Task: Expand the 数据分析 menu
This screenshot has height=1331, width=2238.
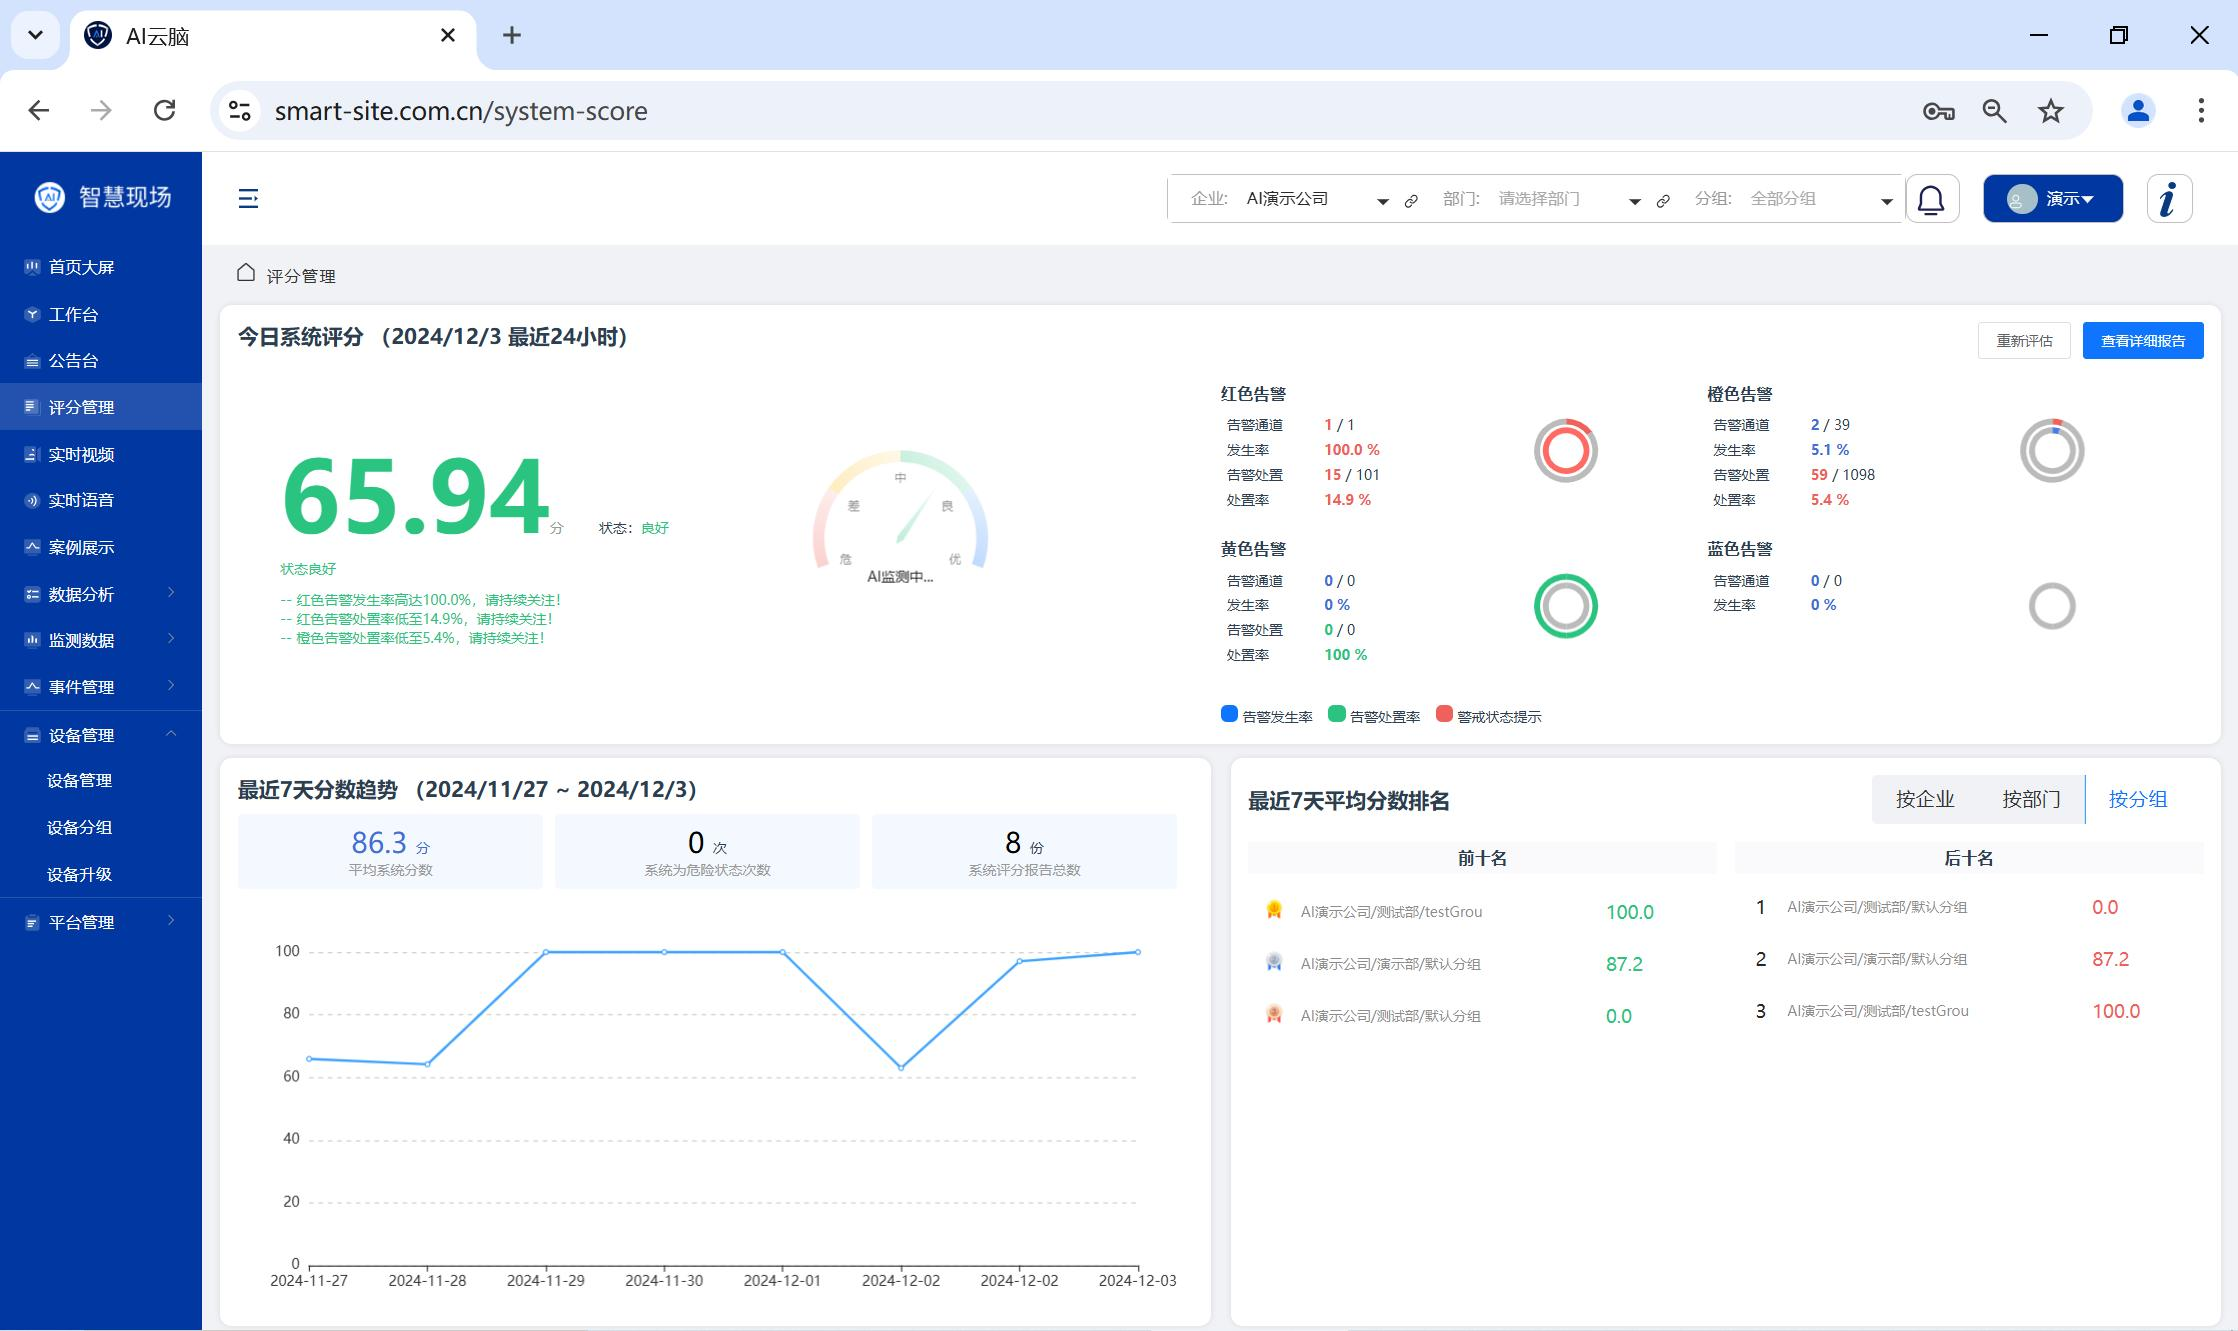Action: click(101, 594)
